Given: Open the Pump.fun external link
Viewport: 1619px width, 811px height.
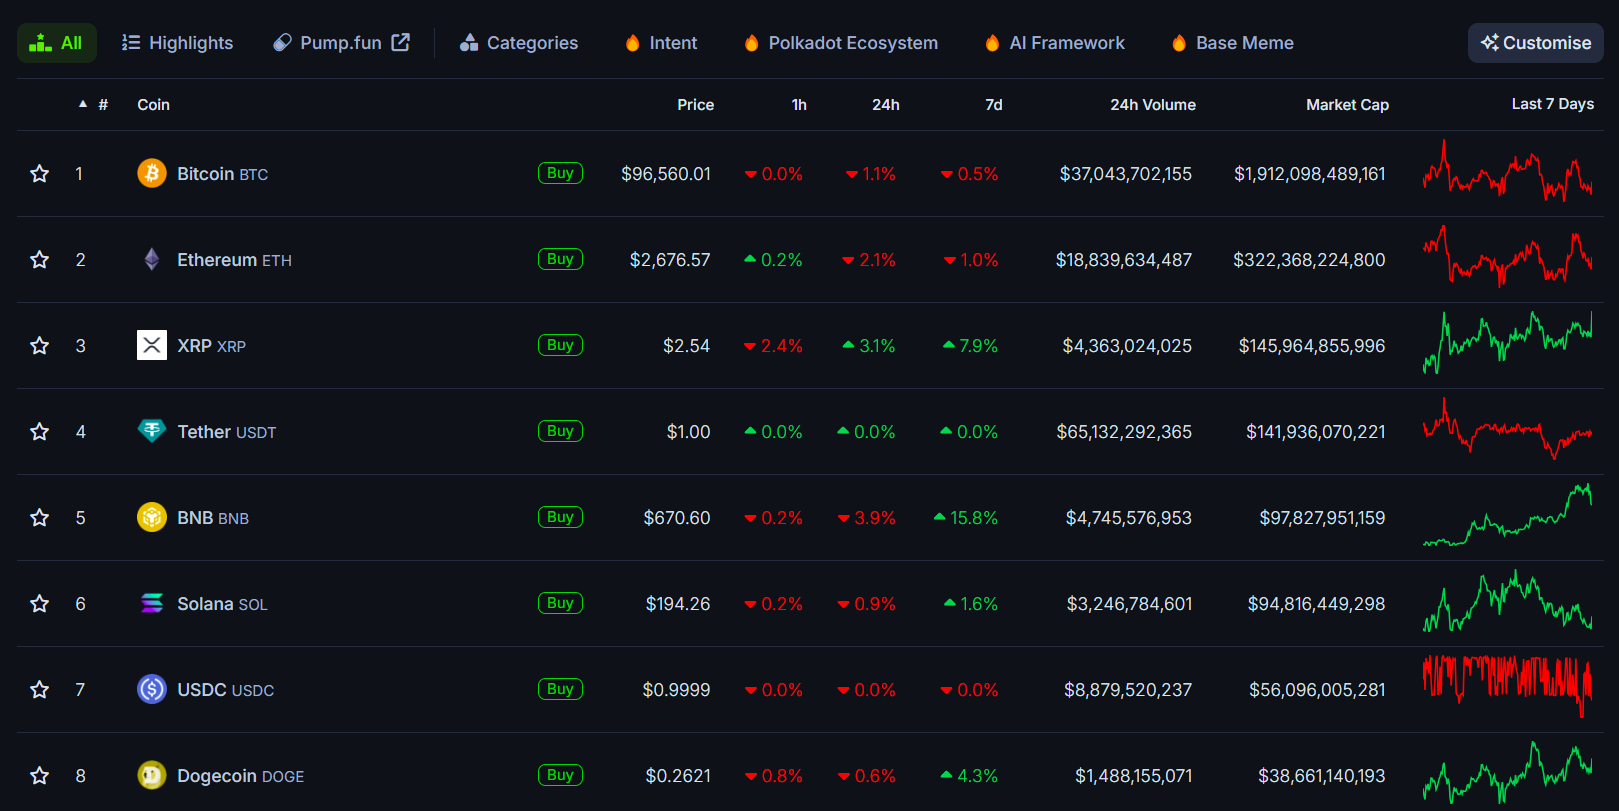Looking at the screenshot, I should 341,43.
